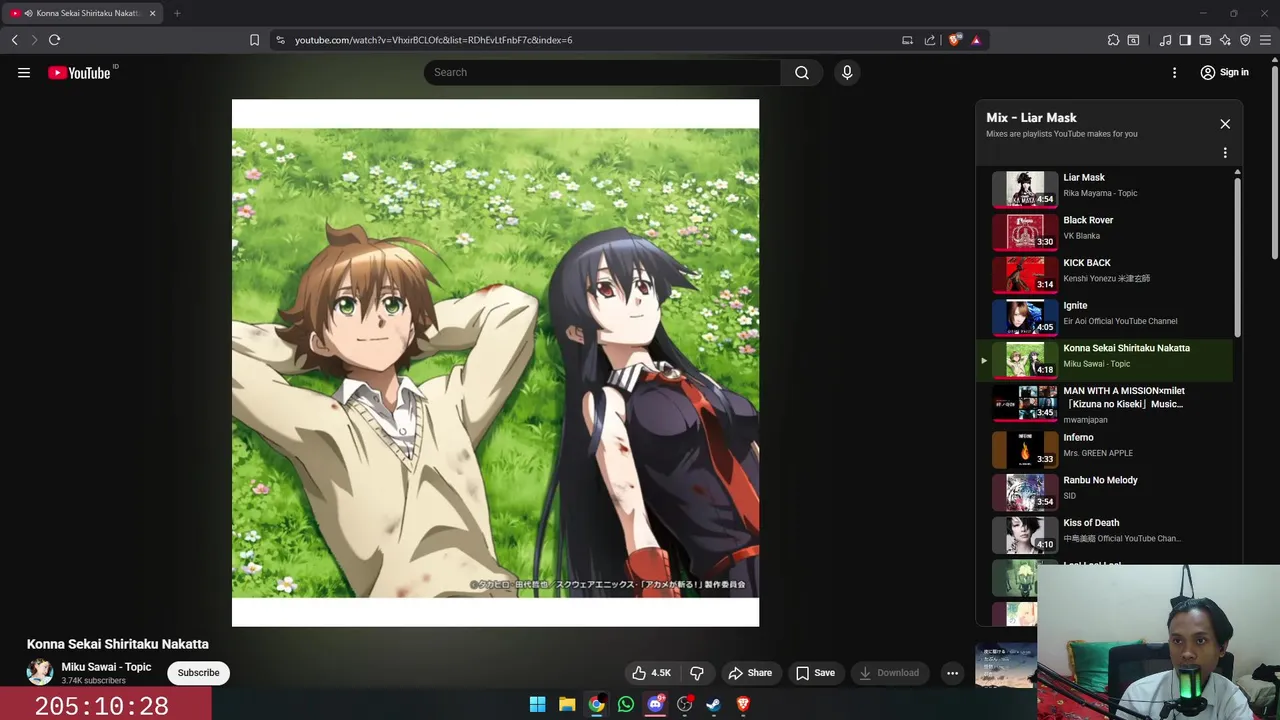Image resolution: width=1280 pixels, height=720 pixels.
Task: Open the browser extensions puzzle icon
Action: pos(1113,40)
